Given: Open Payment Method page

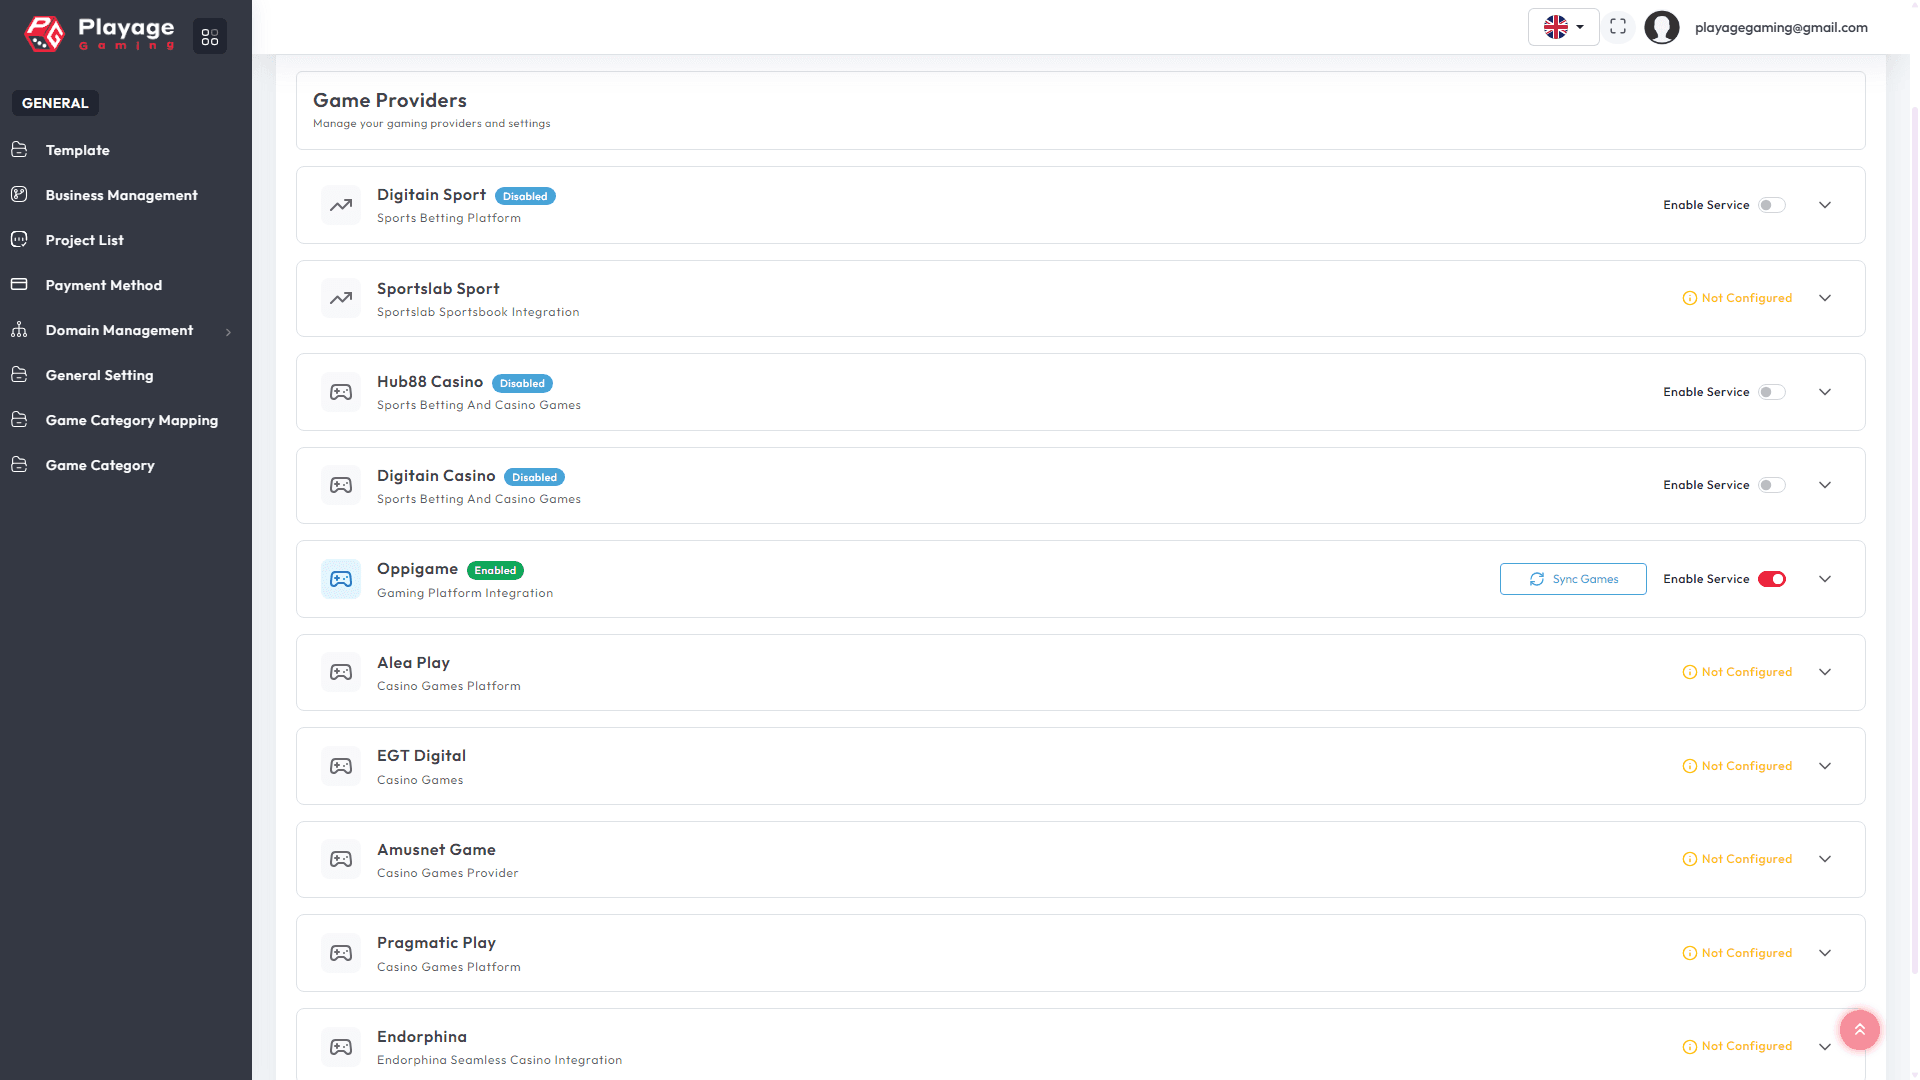Looking at the screenshot, I should click(x=103, y=285).
